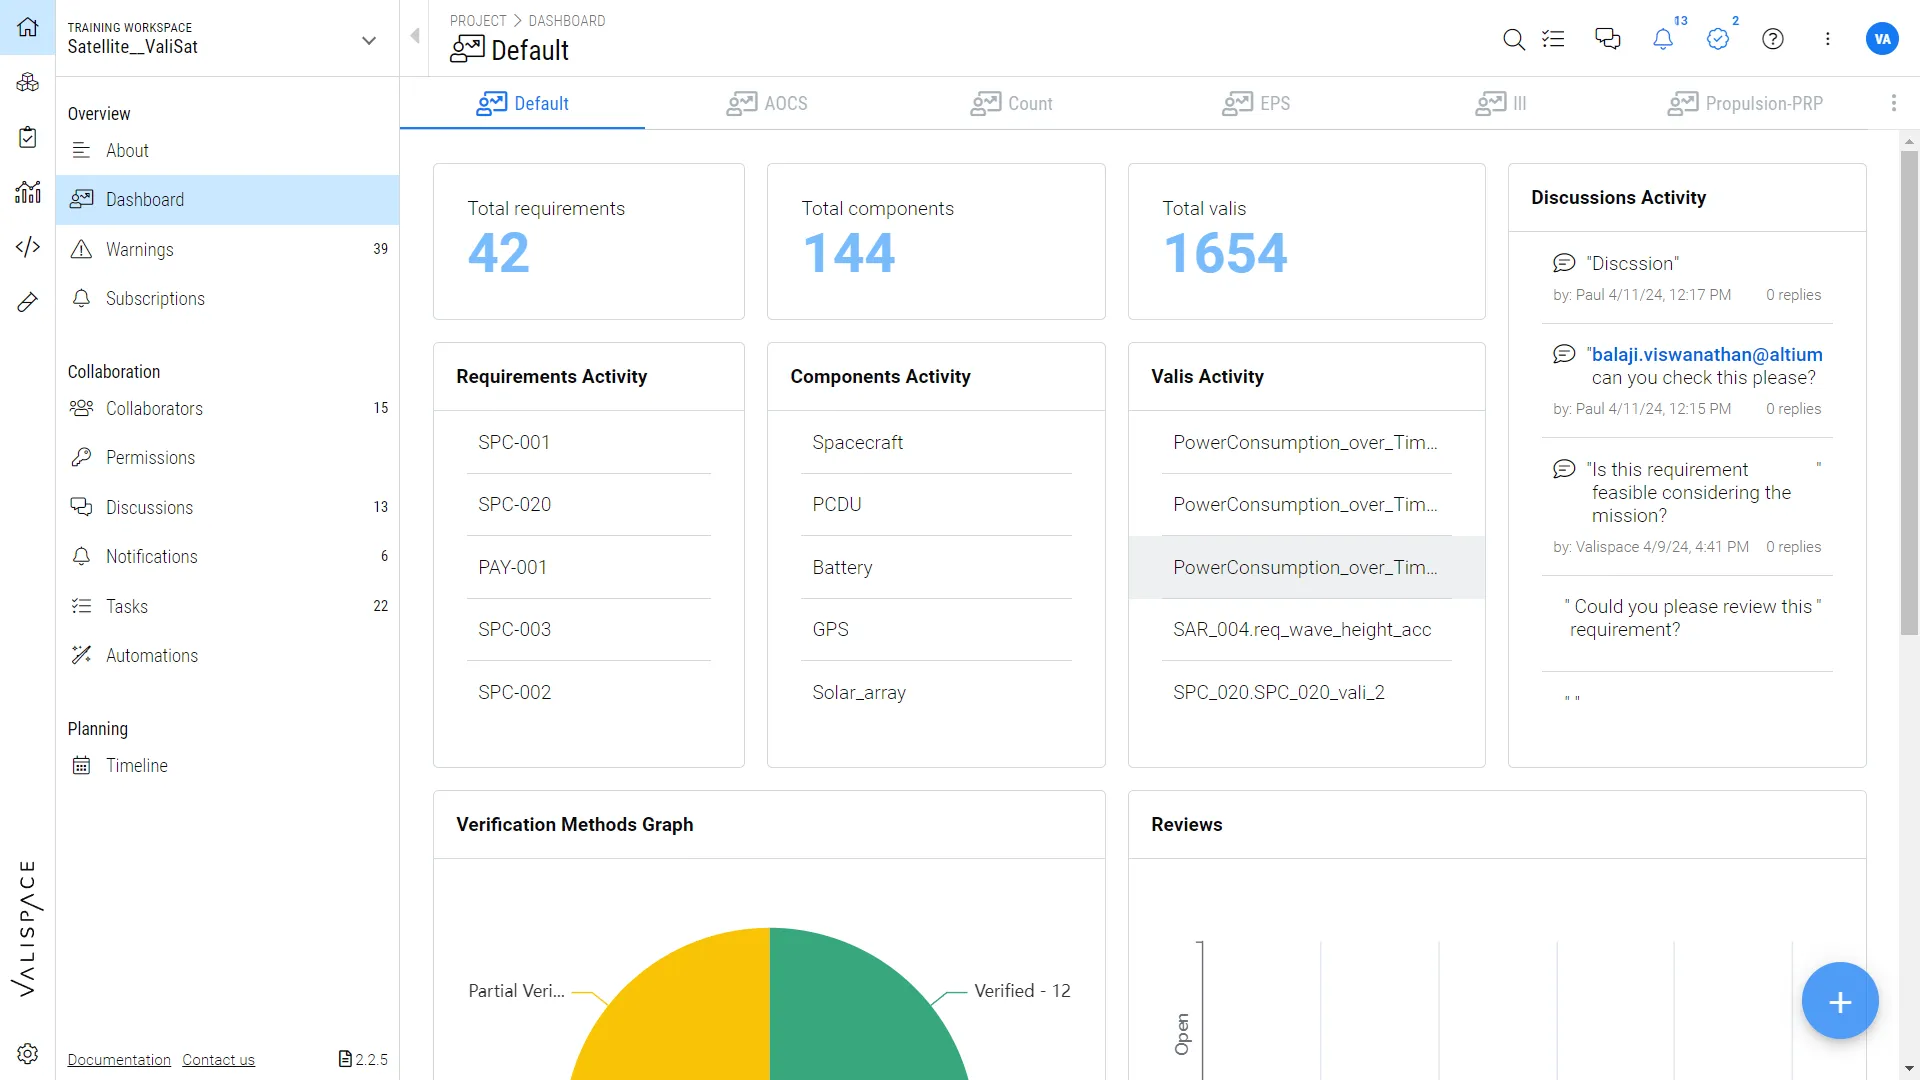Click the blue plus floating action button
Viewport: 1920px width, 1080px height.
(x=1840, y=1000)
